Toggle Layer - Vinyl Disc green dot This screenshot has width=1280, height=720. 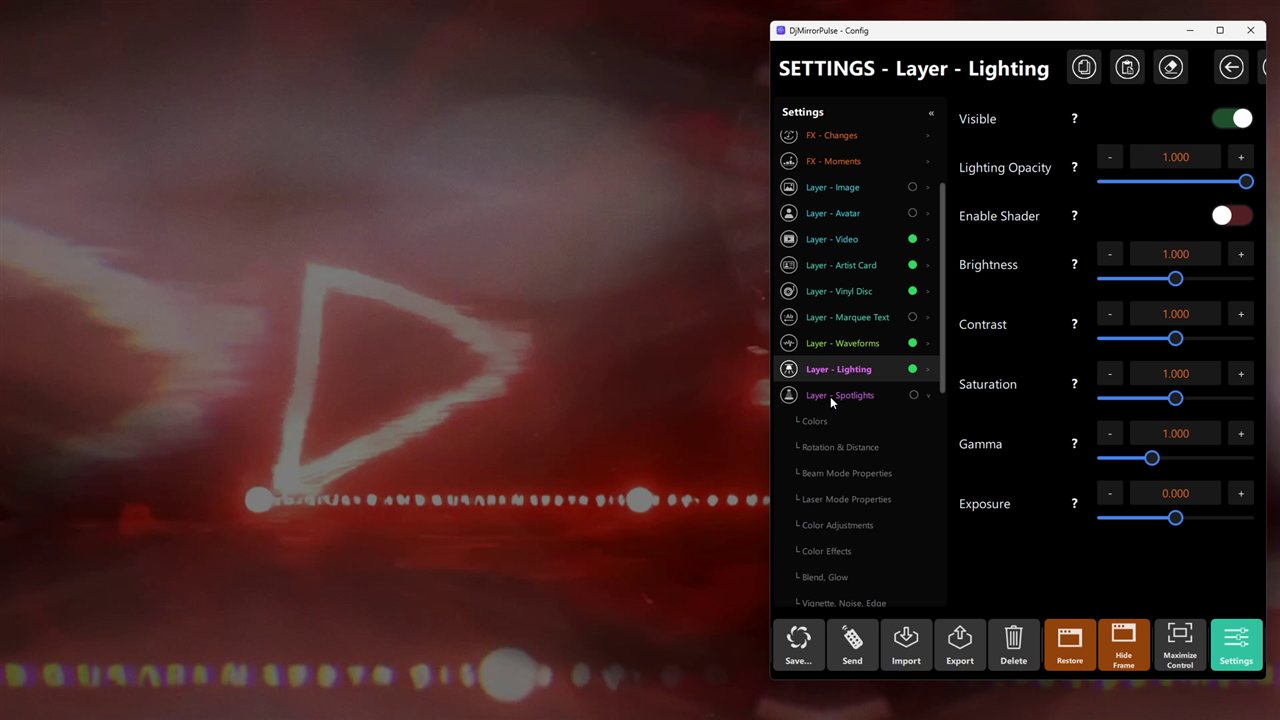pos(912,291)
